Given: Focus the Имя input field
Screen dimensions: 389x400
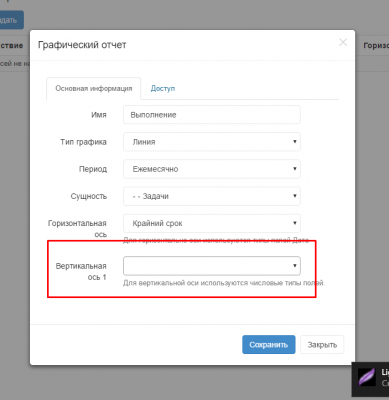Looking at the screenshot, I should [212, 115].
